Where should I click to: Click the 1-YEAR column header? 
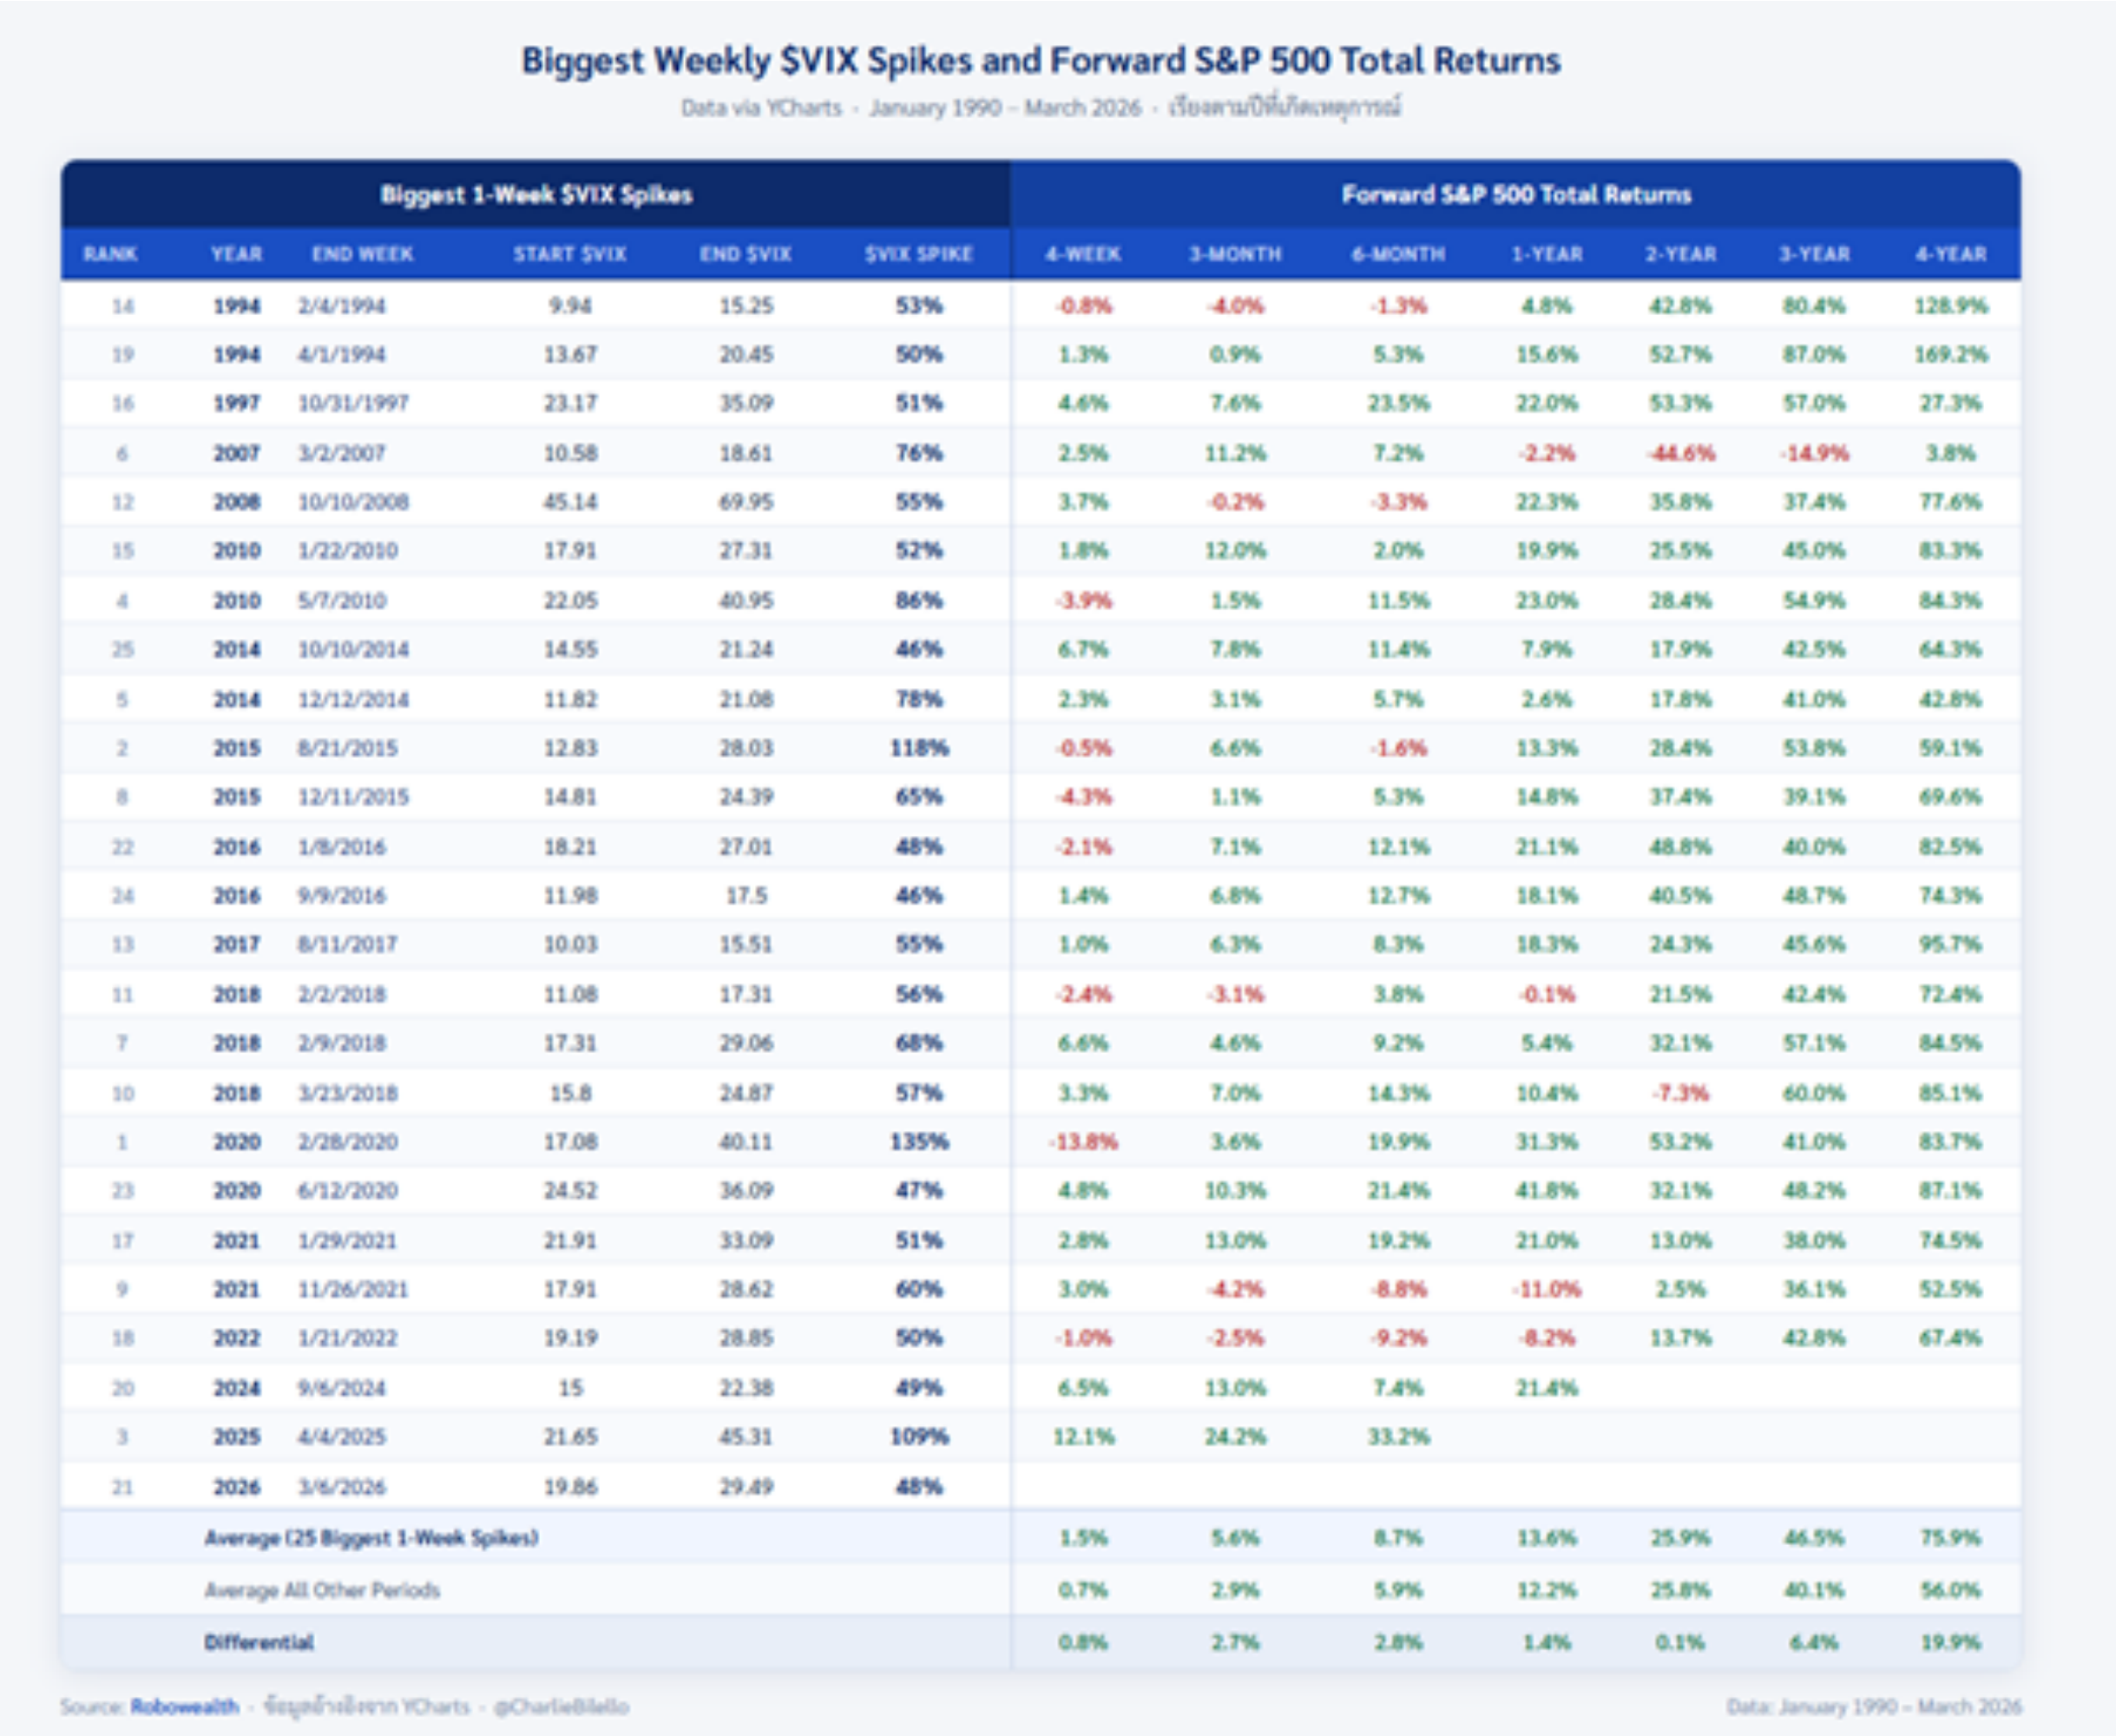pos(1547,254)
